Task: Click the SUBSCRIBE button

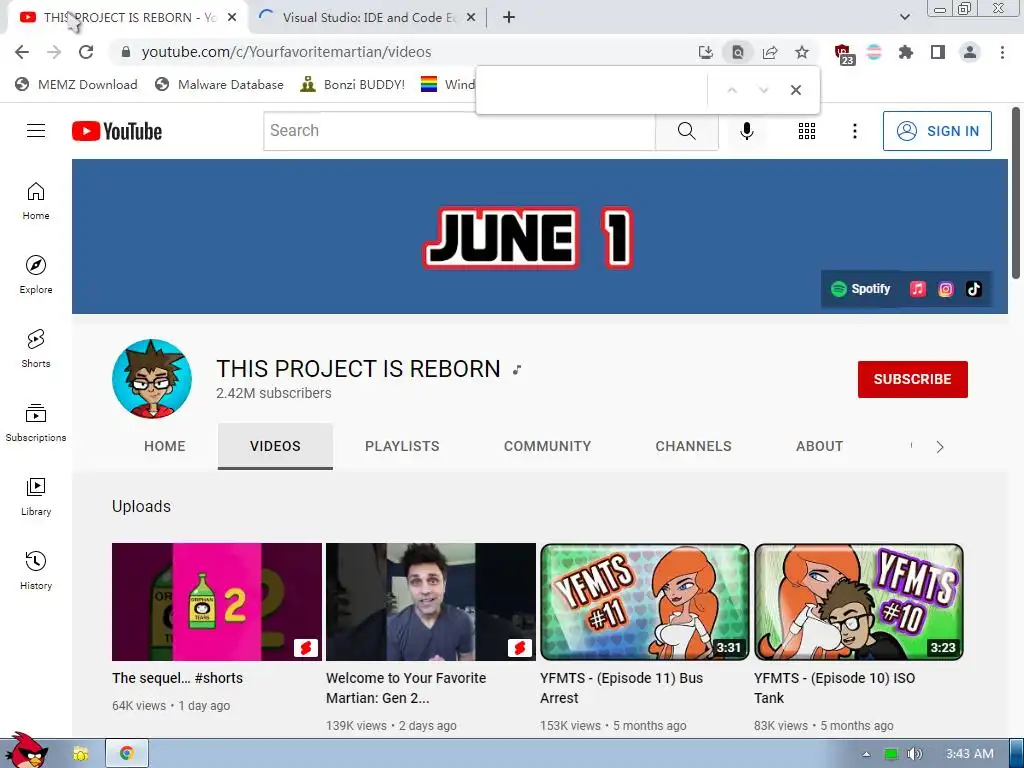Action: (912, 379)
